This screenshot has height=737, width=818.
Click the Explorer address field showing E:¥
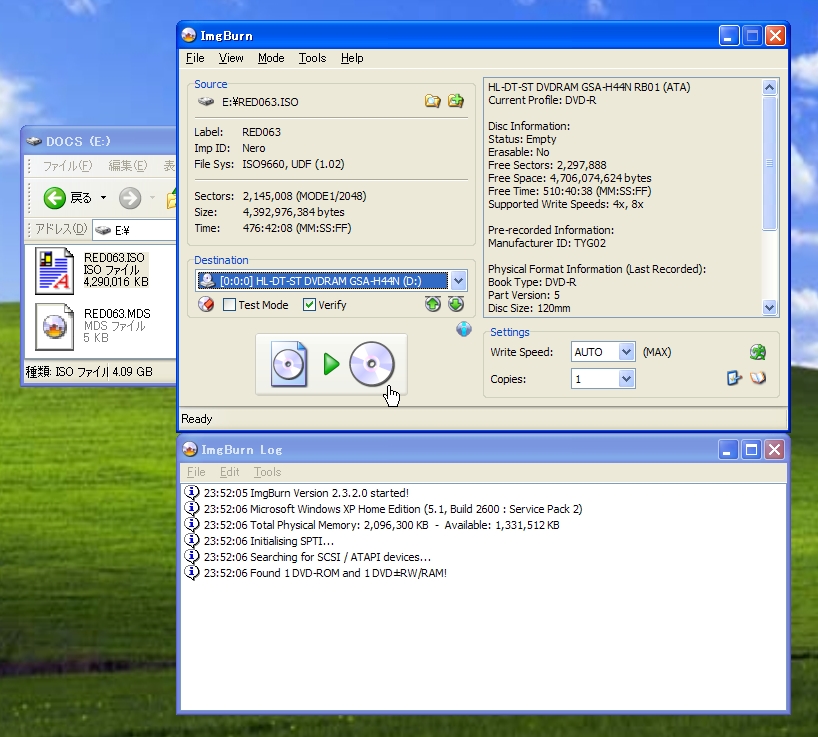135,230
